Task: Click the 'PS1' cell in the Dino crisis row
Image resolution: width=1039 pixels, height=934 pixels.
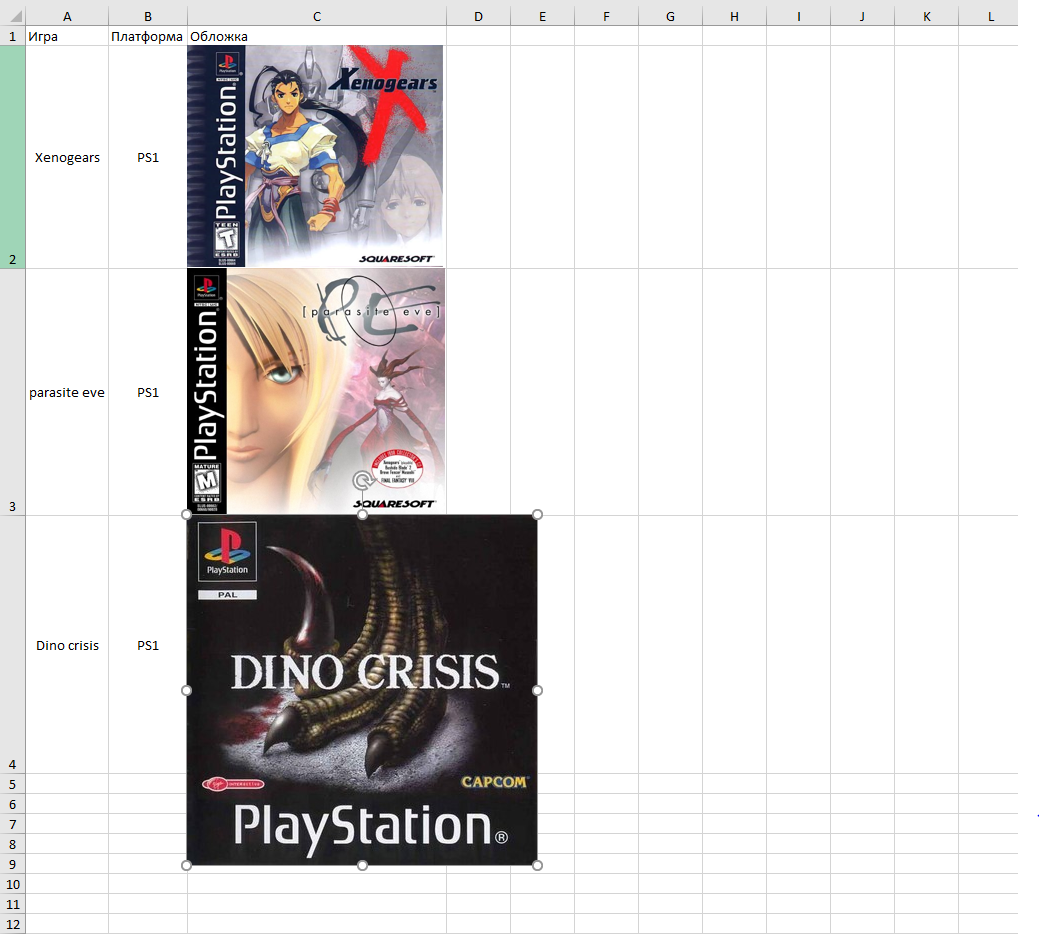Action: coord(148,645)
